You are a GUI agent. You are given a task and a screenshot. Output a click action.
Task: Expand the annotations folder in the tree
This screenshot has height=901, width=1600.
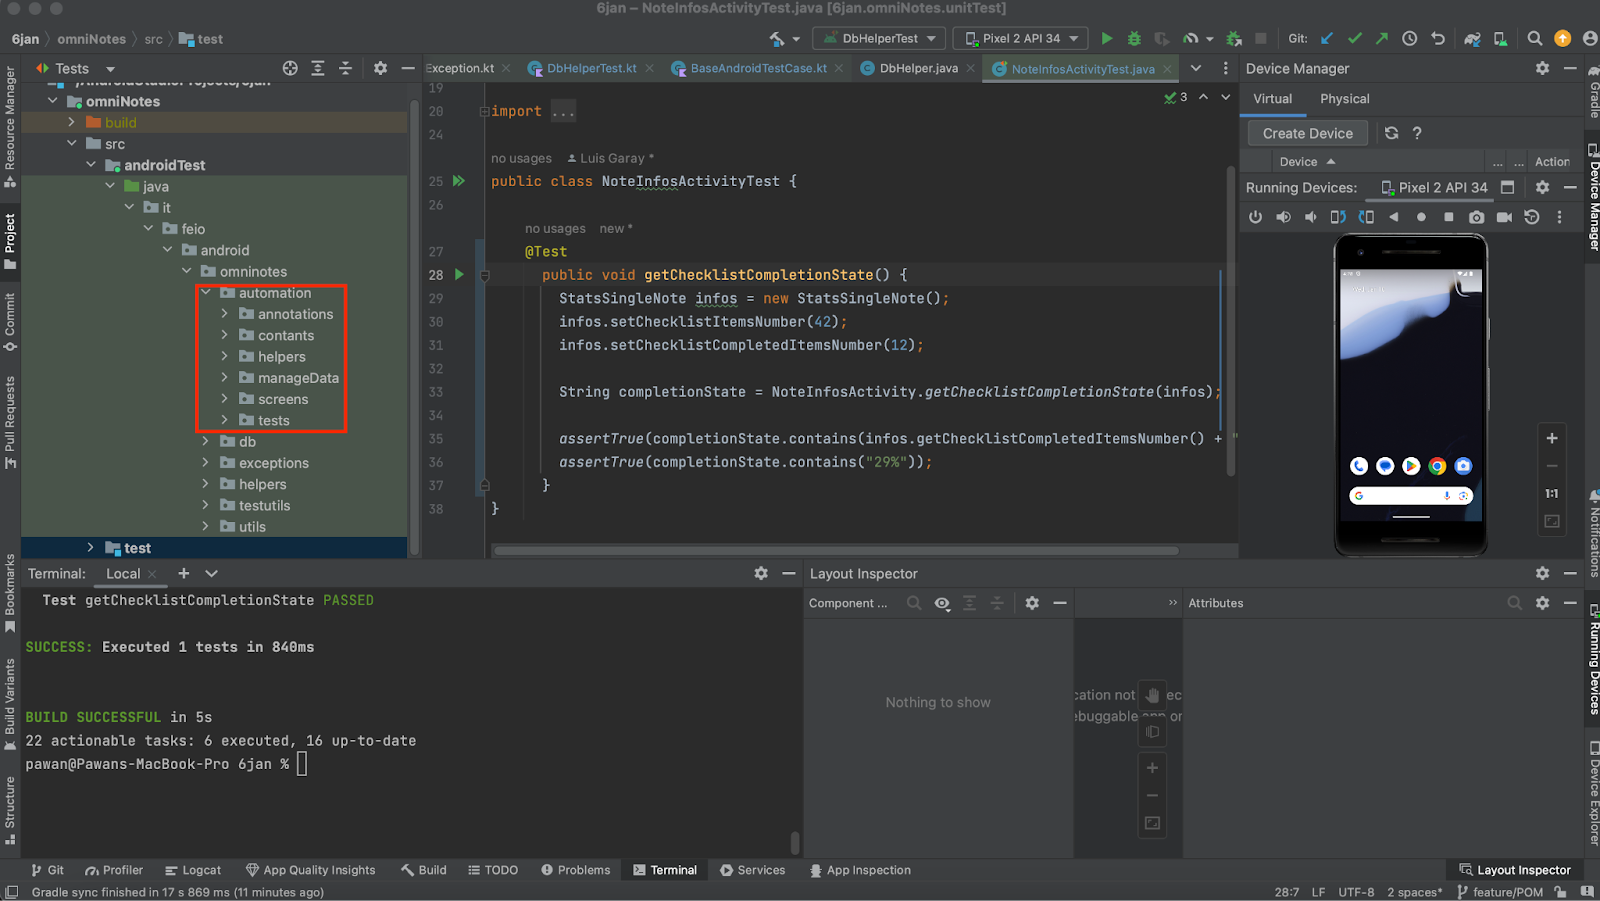pyautogui.click(x=225, y=314)
